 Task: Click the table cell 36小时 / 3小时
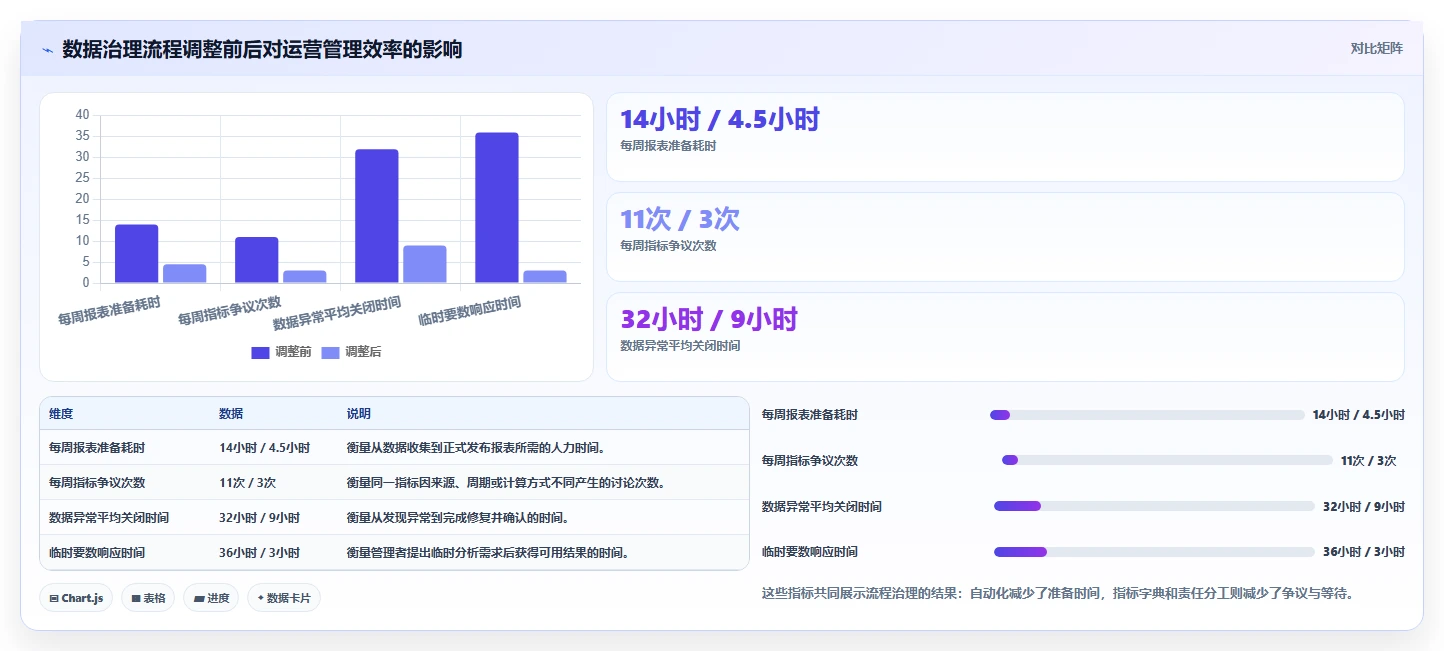[x=260, y=553]
